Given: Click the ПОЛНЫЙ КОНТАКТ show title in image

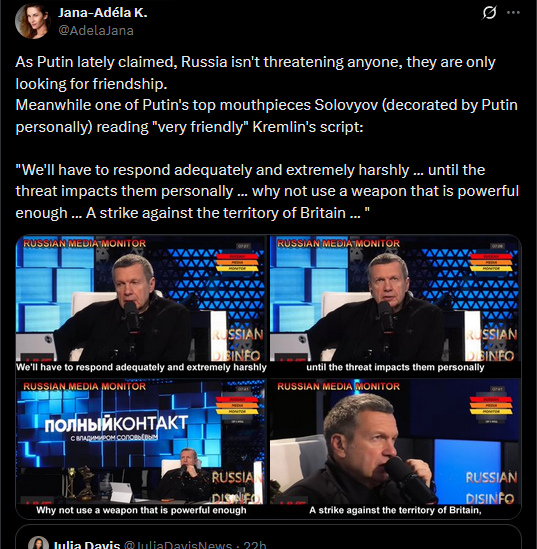Looking at the screenshot, I should (x=116, y=425).
